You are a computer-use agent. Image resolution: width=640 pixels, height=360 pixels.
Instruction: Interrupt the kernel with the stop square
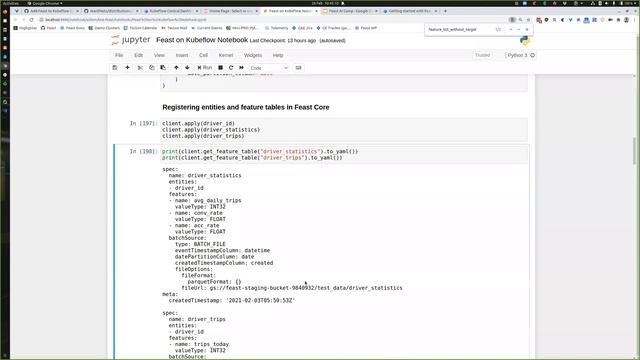(x=220, y=68)
